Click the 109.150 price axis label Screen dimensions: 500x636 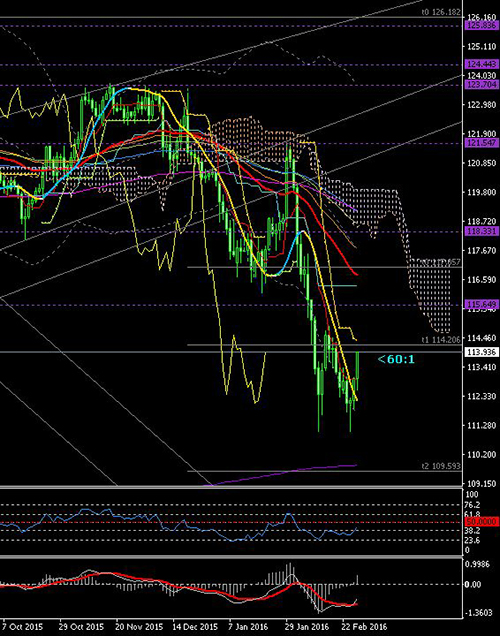(x=482, y=484)
